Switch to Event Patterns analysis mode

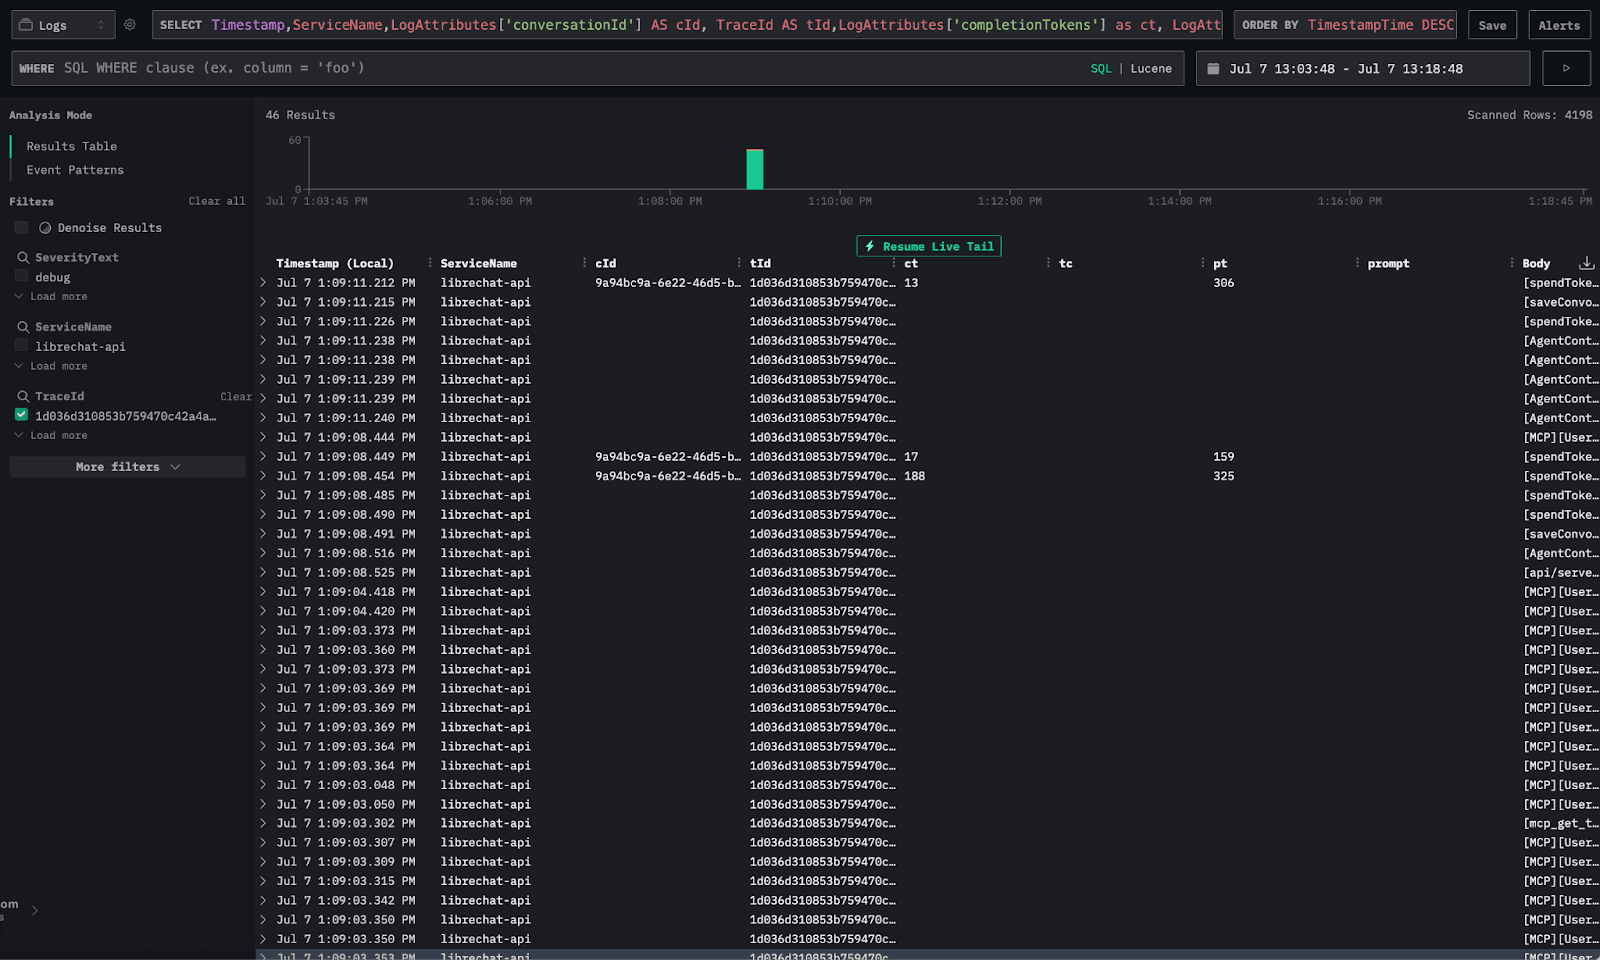pyautogui.click(x=75, y=170)
